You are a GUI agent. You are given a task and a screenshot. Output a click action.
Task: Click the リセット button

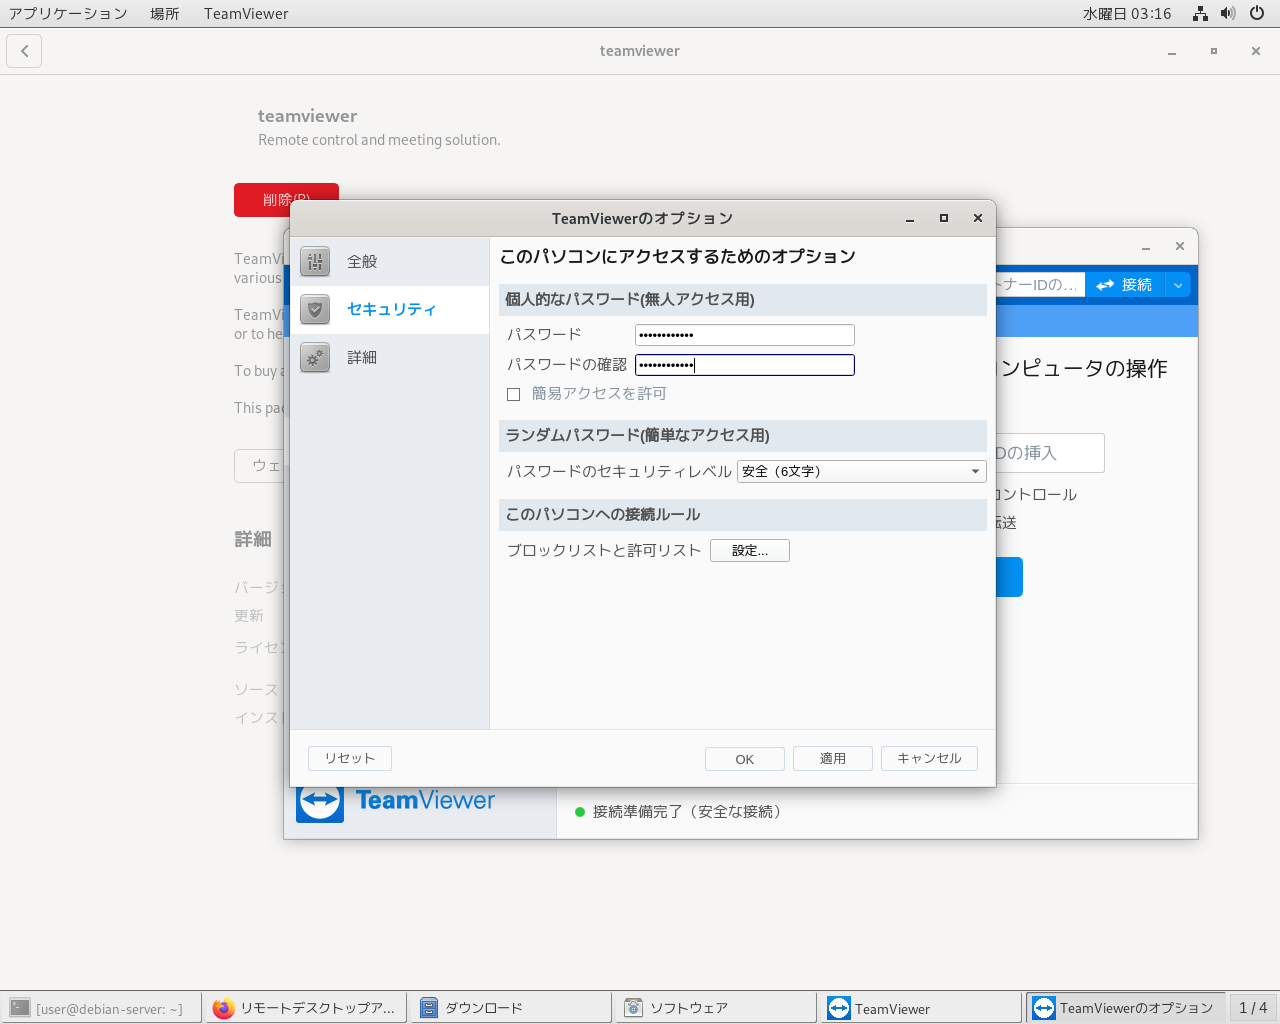tap(349, 758)
